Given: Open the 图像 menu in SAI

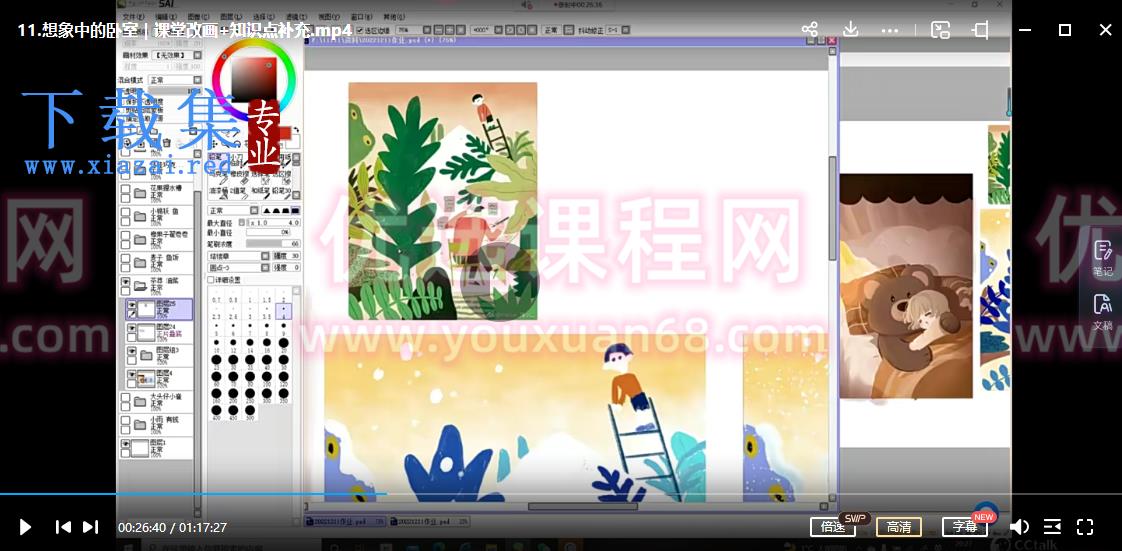Looking at the screenshot, I should pos(198,16).
